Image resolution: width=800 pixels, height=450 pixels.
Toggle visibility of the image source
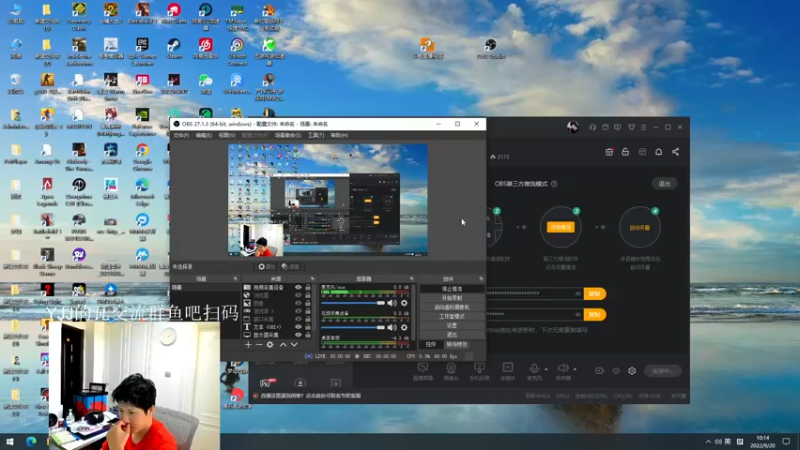pos(298,303)
